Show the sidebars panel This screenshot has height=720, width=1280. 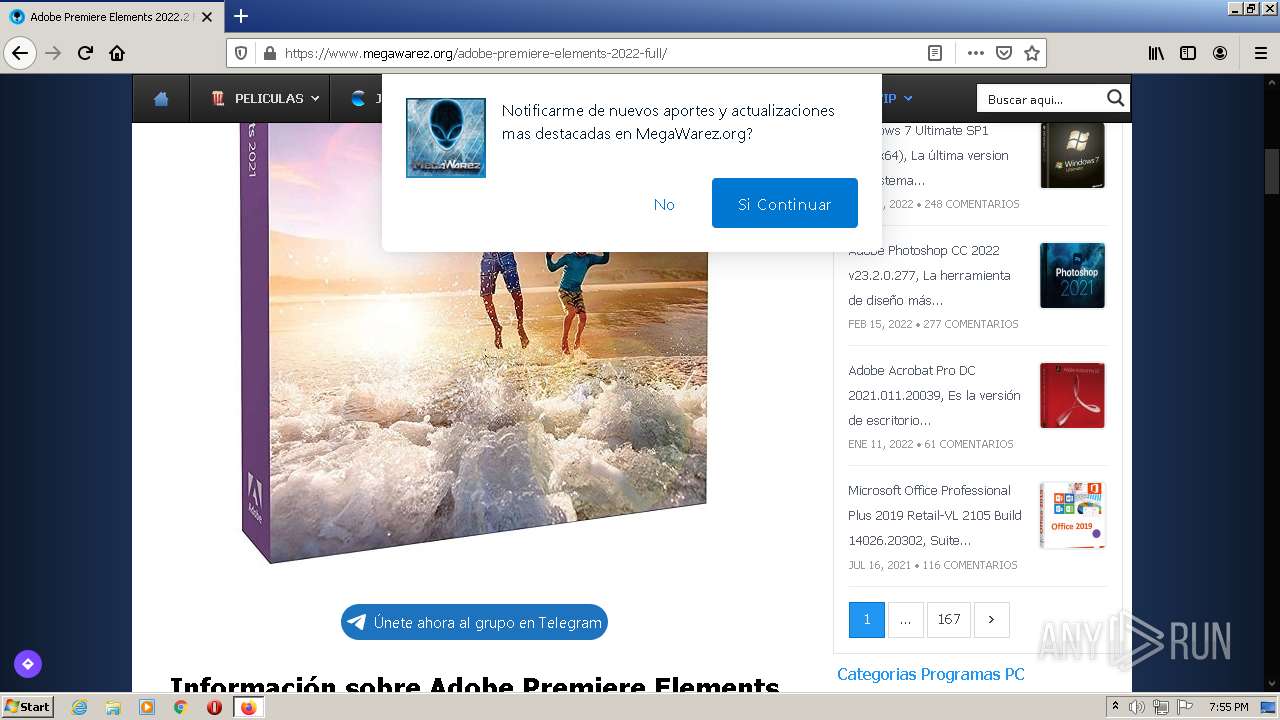(1188, 53)
